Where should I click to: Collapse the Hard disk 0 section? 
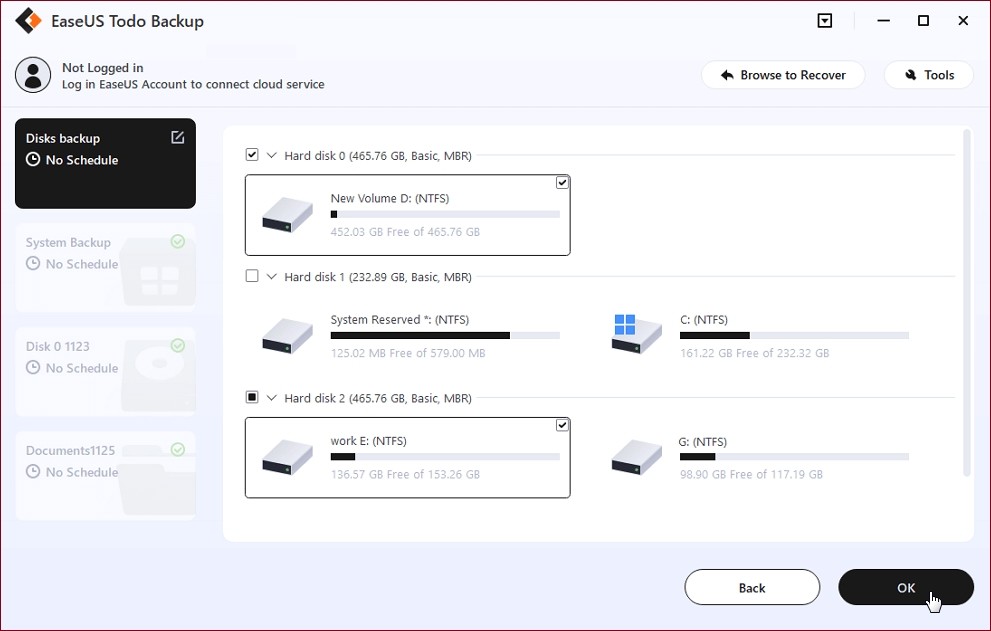pyautogui.click(x=270, y=155)
